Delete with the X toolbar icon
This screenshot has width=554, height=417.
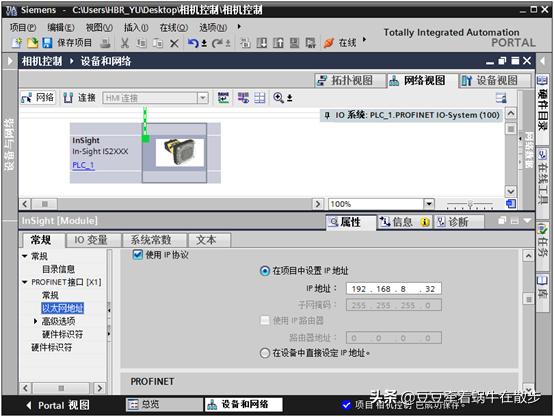pyautogui.click(x=174, y=43)
